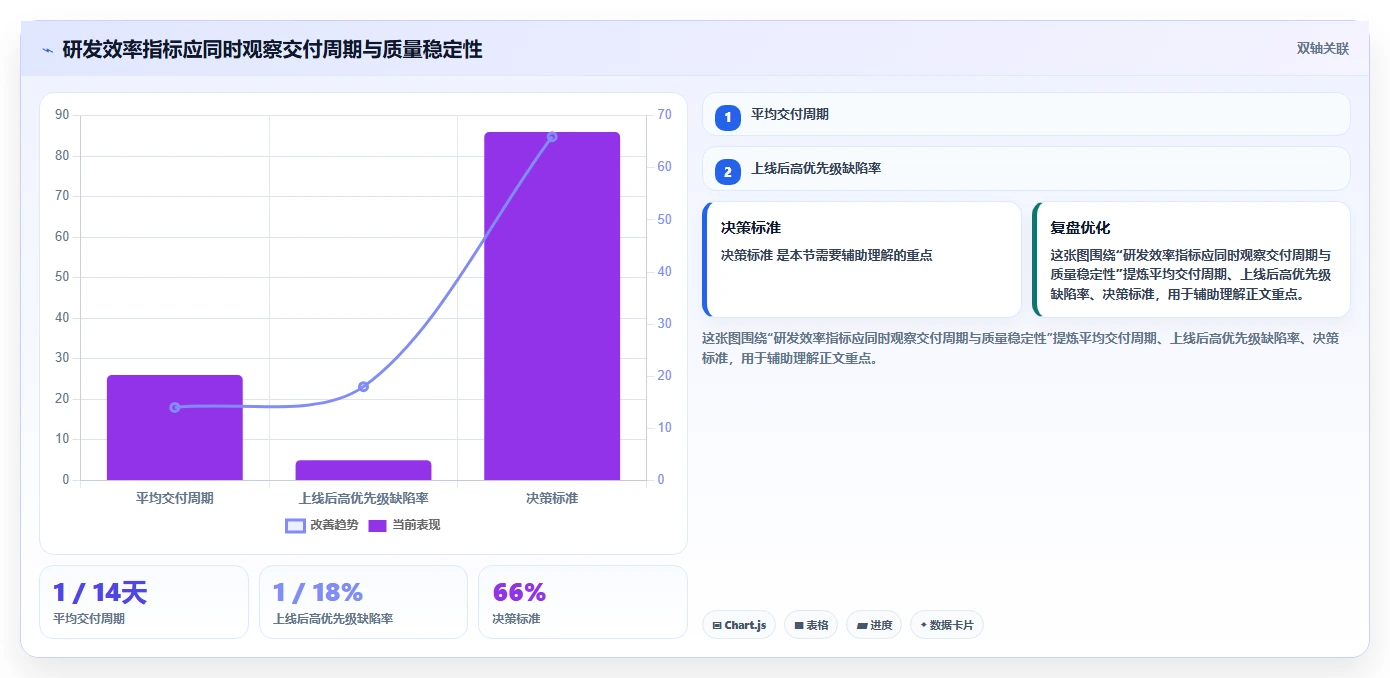Click the tall purple bar for 决策标准
This screenshot has height=678, width=1390.
coord(552,306)
